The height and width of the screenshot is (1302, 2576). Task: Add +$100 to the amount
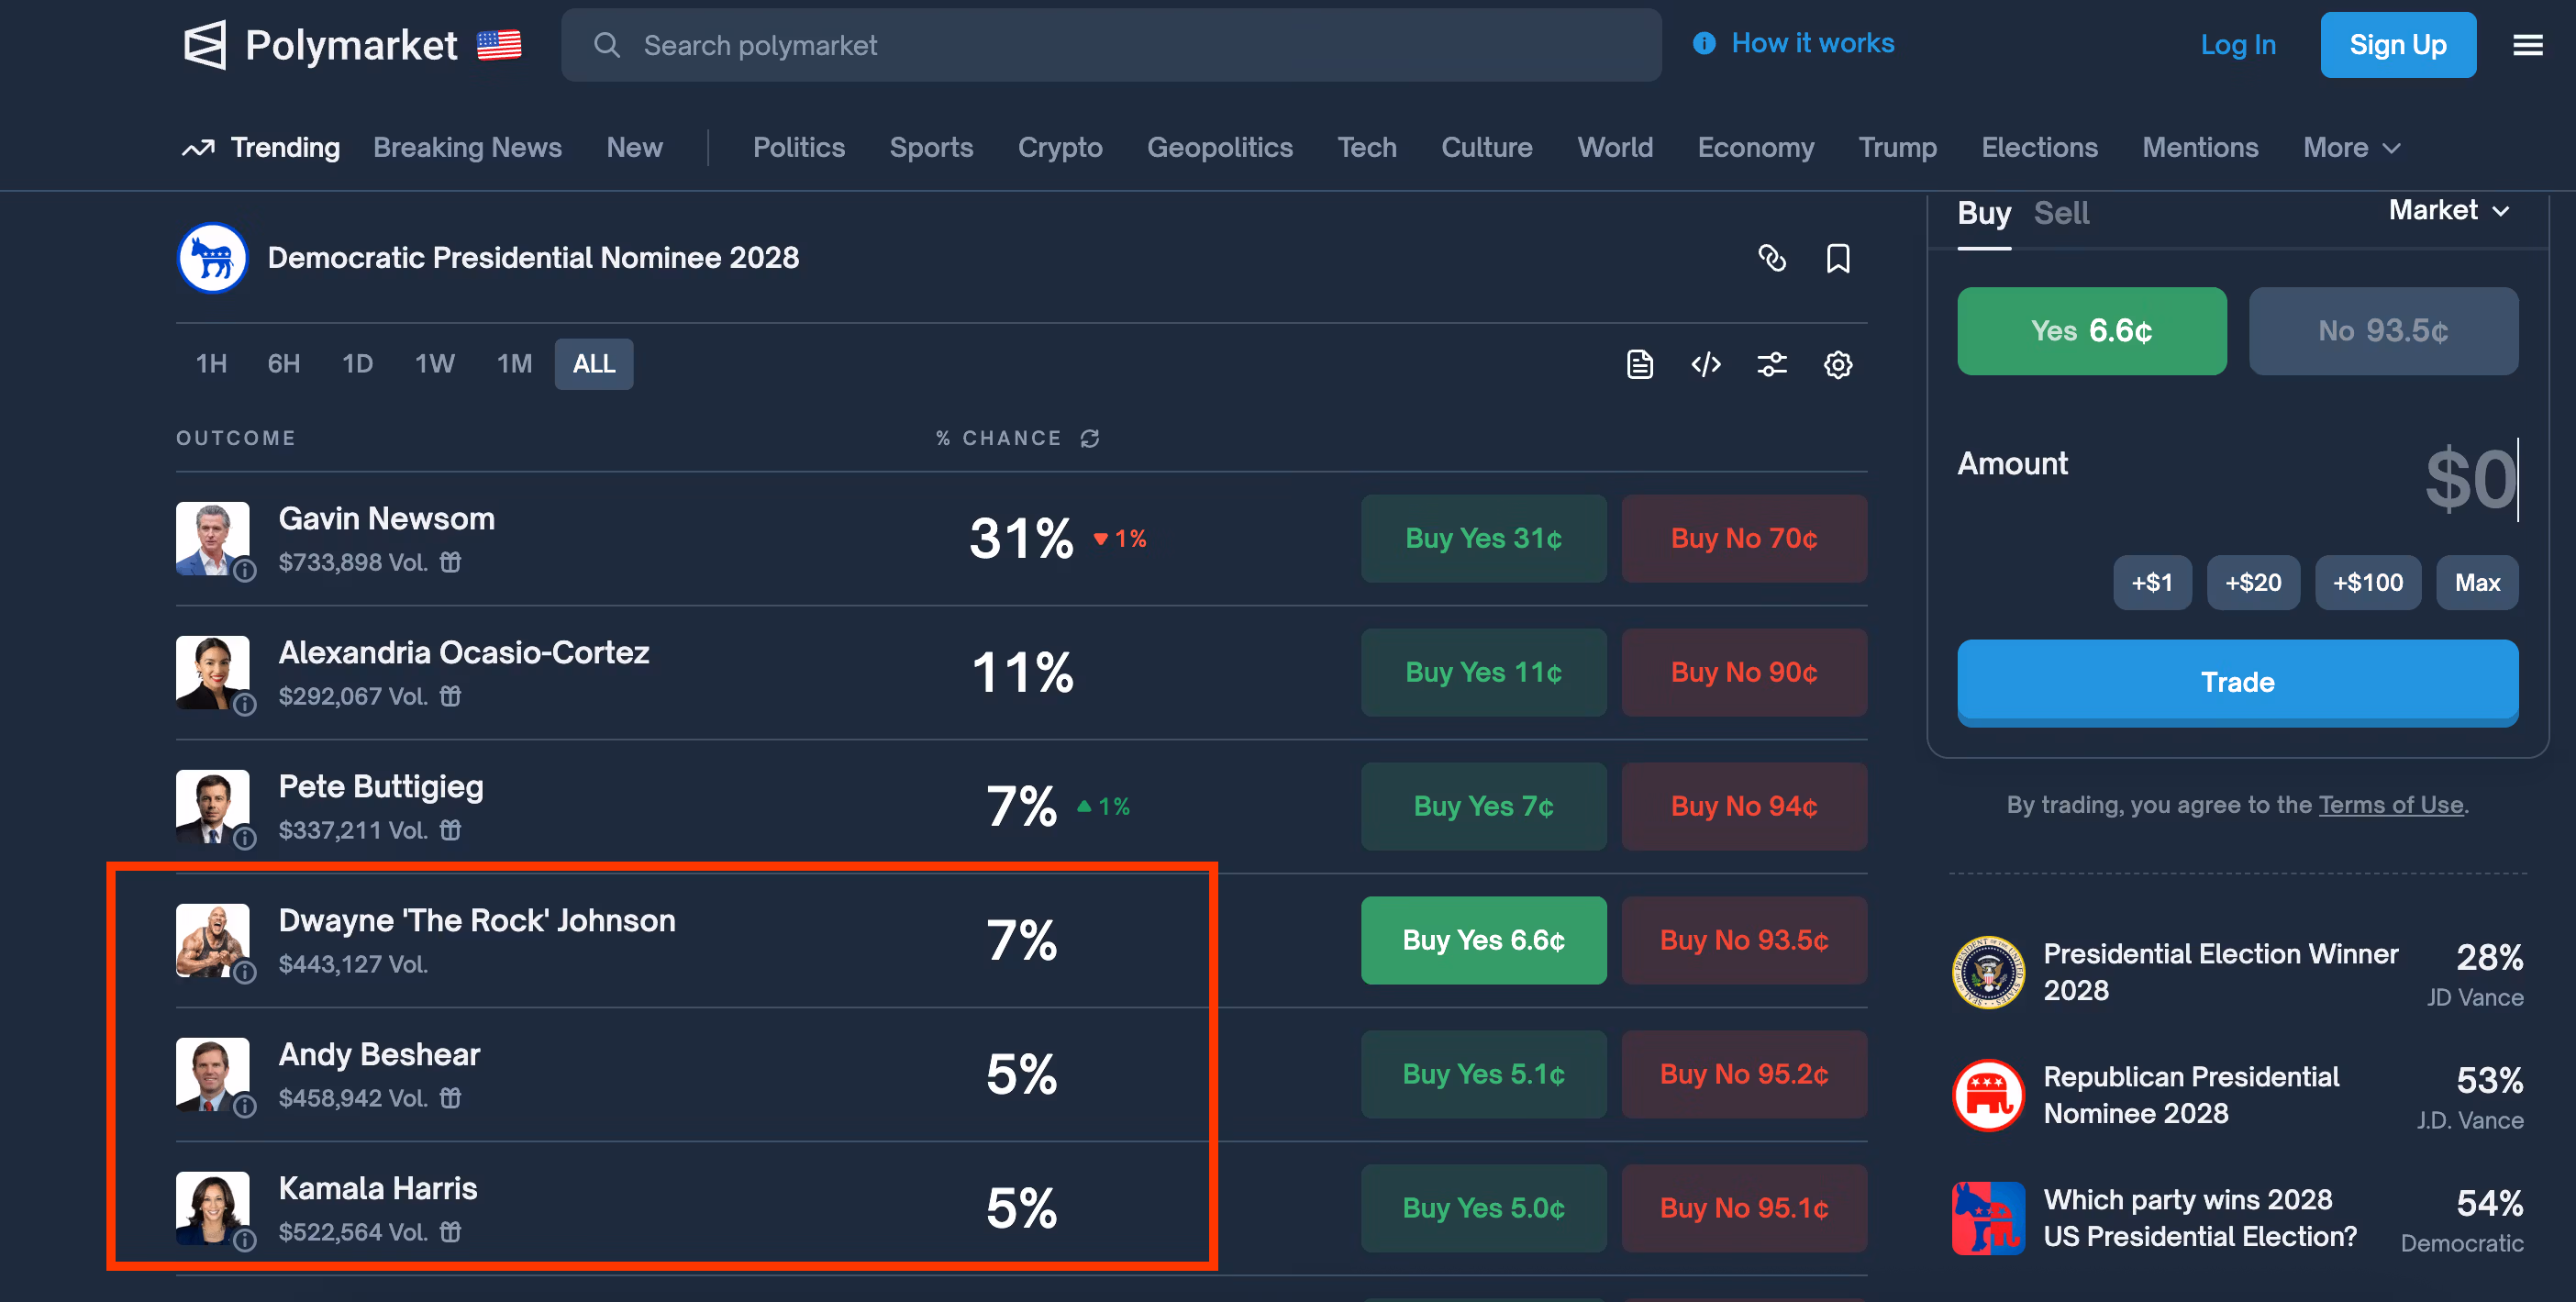[2367, 582]
